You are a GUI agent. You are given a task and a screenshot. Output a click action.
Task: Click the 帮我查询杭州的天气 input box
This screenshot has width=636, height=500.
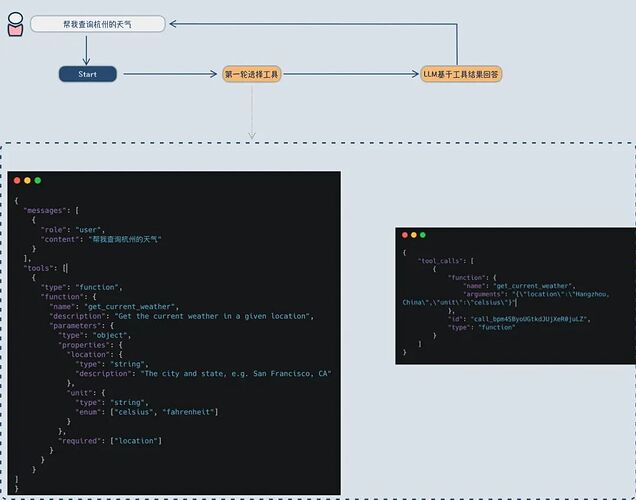[x=96, y=23]
